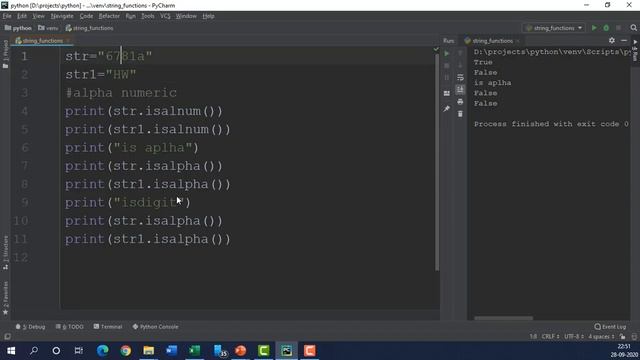Toggle soft-wrap in the Run output
The width and height of the screenshot is (640, 360).
click(460, 77)
